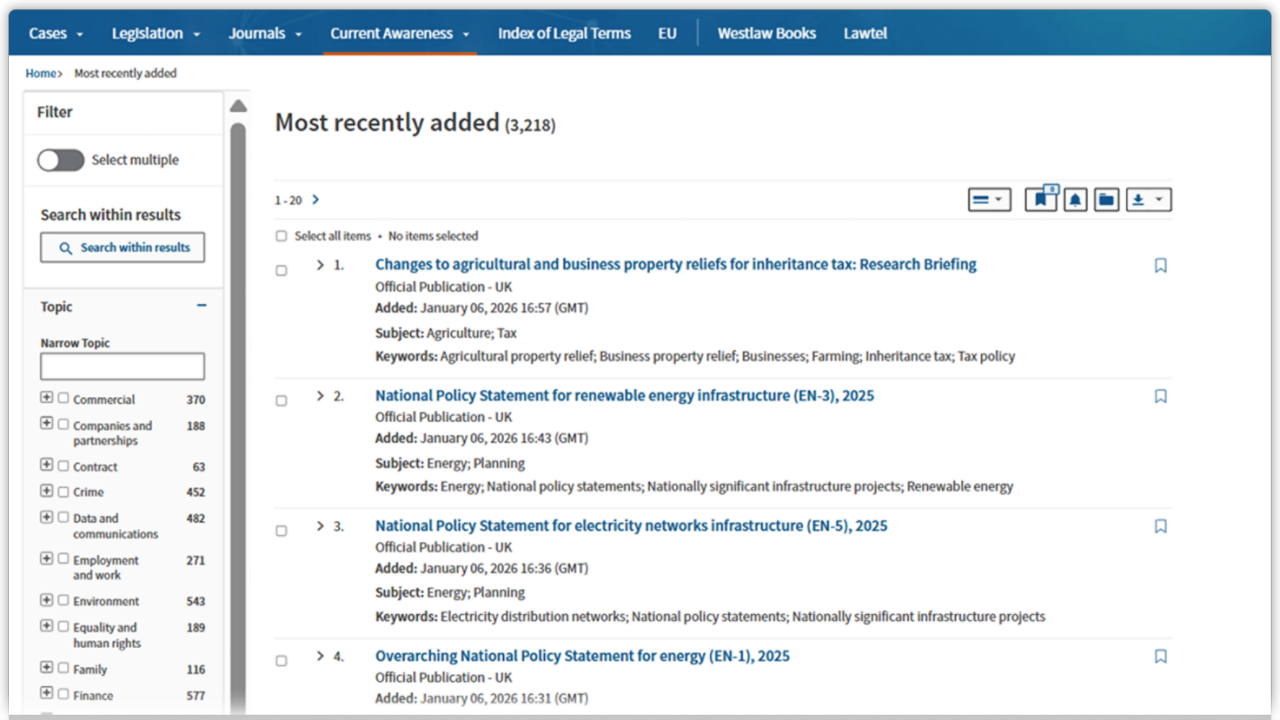Click the Narrow Topic input field

[122, 366]
